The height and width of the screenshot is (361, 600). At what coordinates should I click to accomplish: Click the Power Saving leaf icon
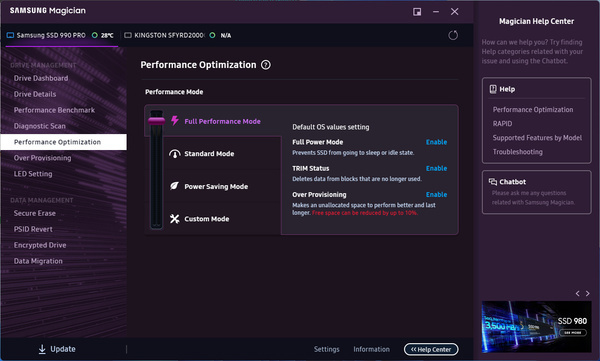174,186
